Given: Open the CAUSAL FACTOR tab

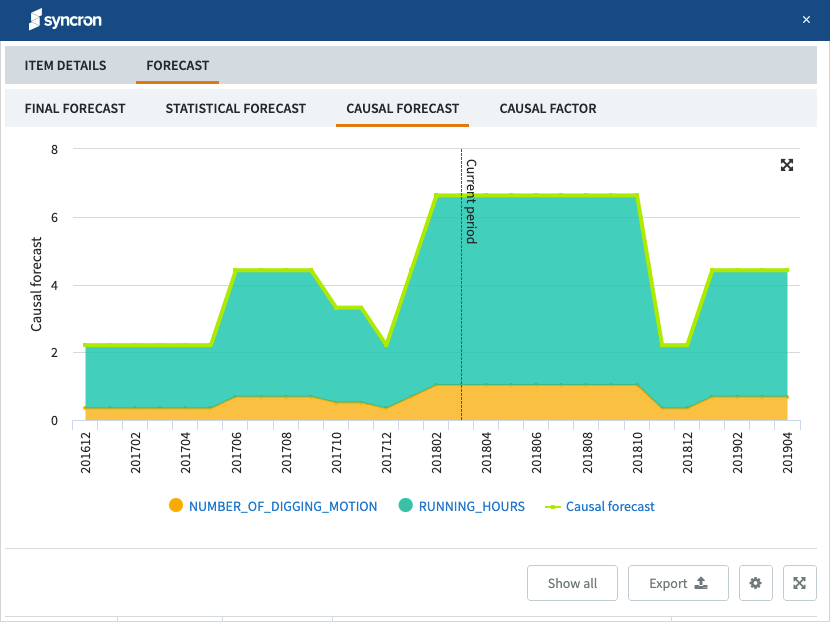Looking at the screenshot, I should coord(548,108).
